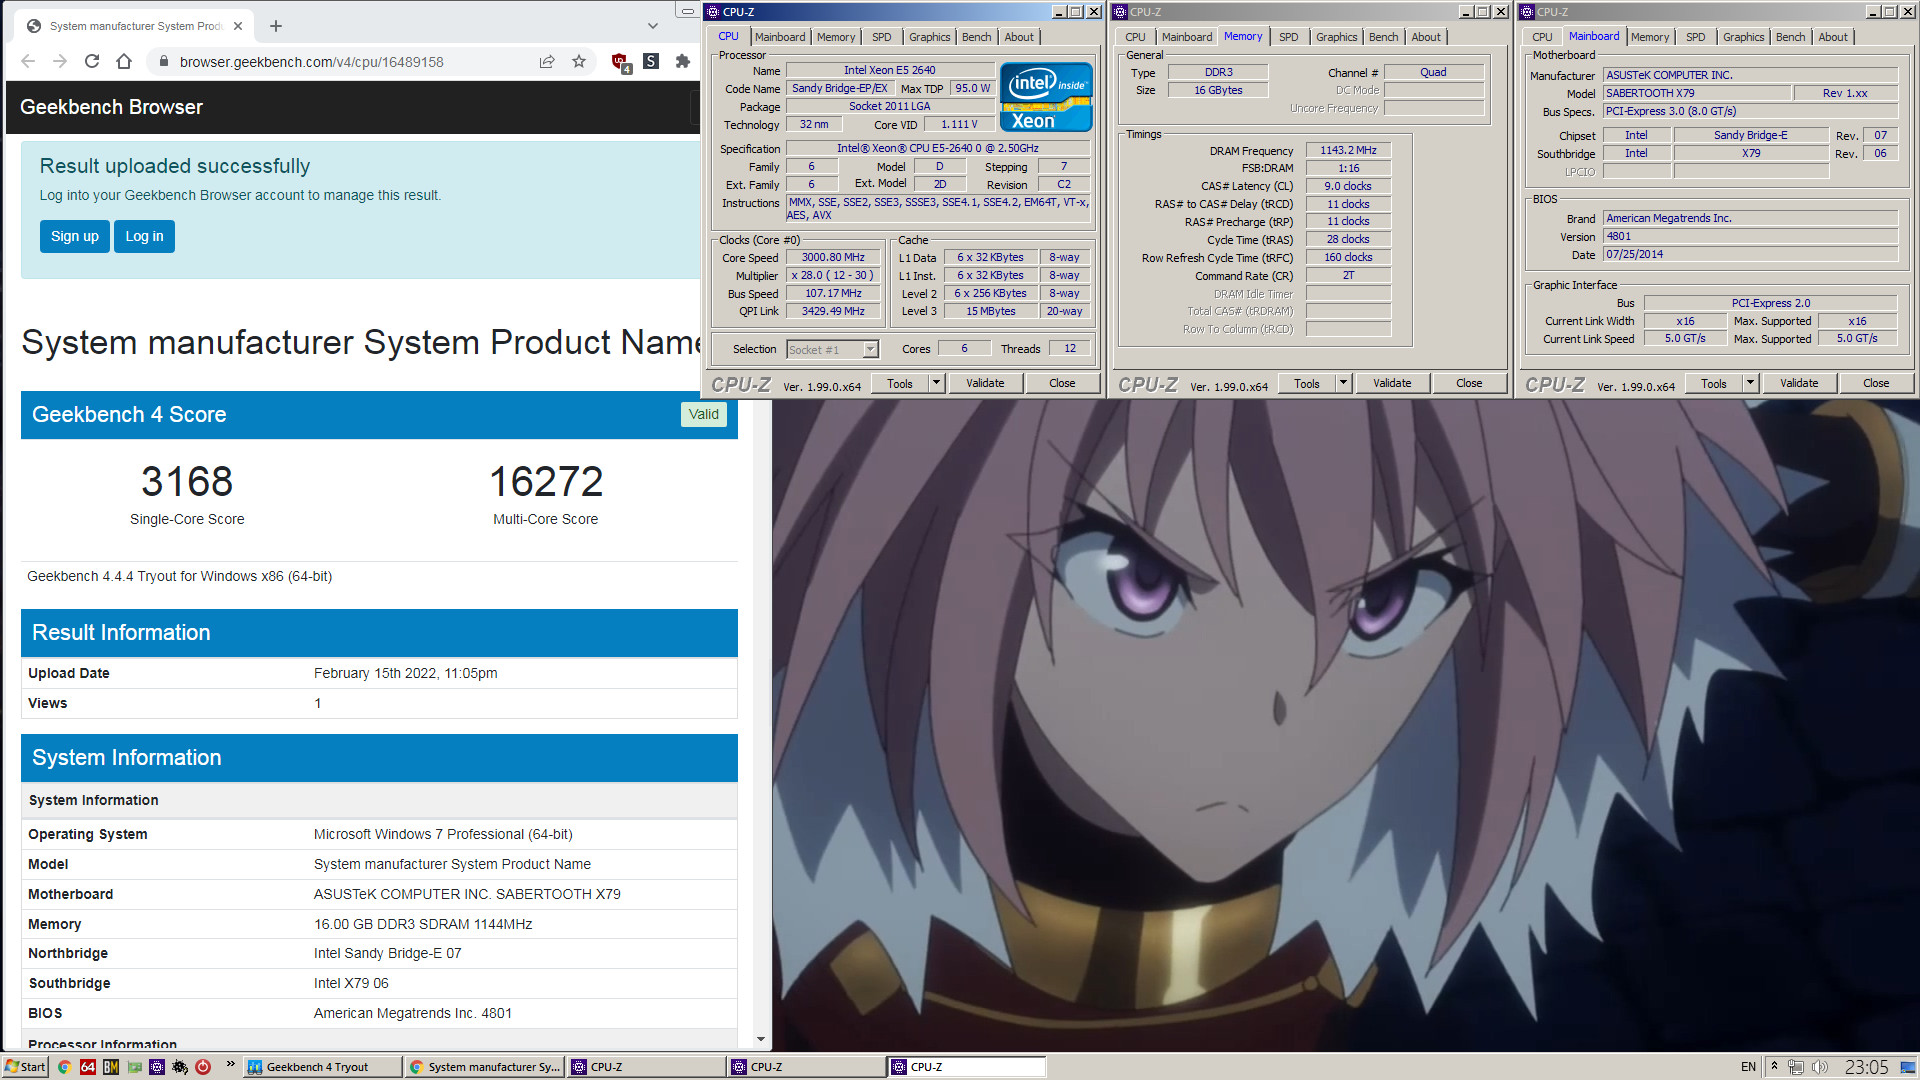Click Tools button in Mainboard CPU-Z window

pyautogui.click(x=1714, y=383)
